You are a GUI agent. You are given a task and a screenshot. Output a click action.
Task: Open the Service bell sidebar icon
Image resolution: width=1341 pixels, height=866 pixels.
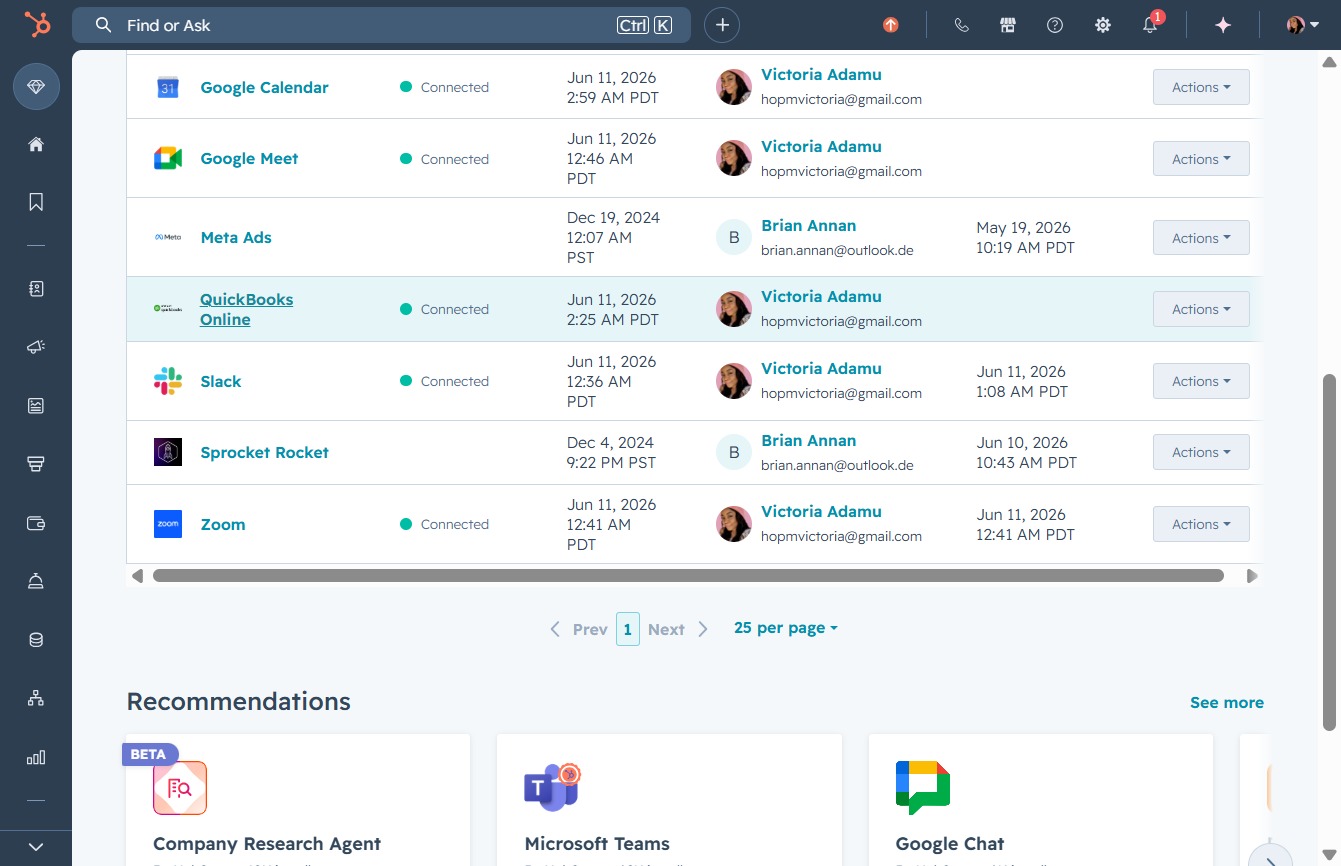point(36,582)
